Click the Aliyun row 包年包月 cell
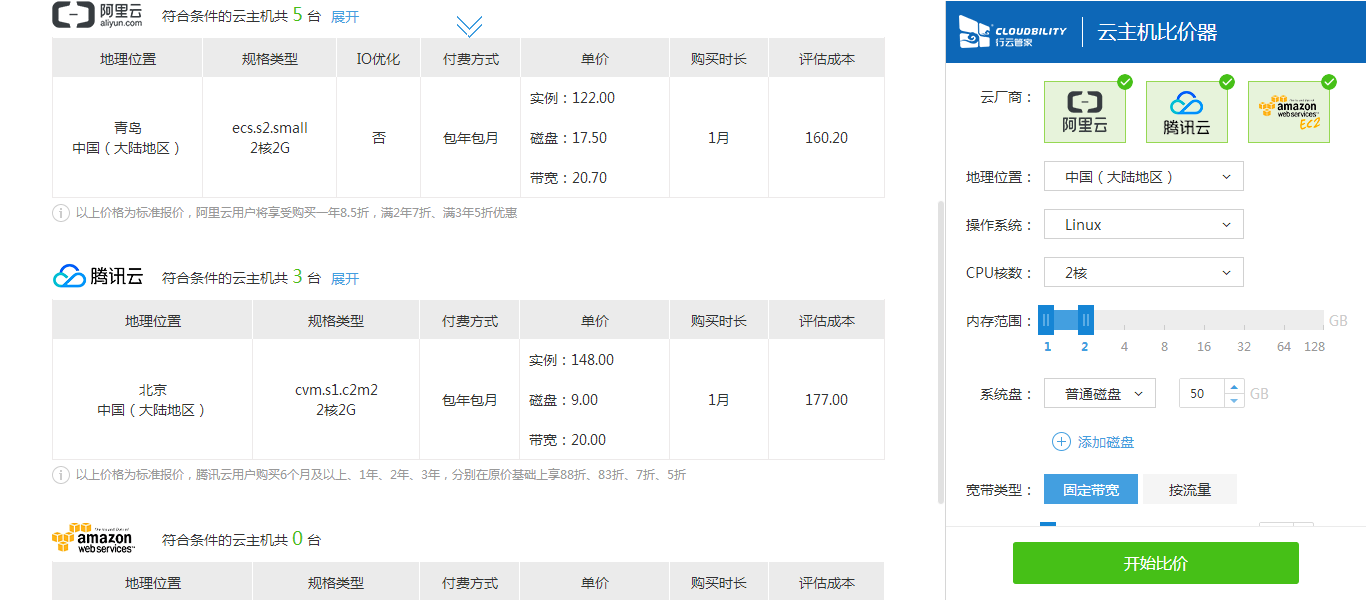 (x=471, y=138)
